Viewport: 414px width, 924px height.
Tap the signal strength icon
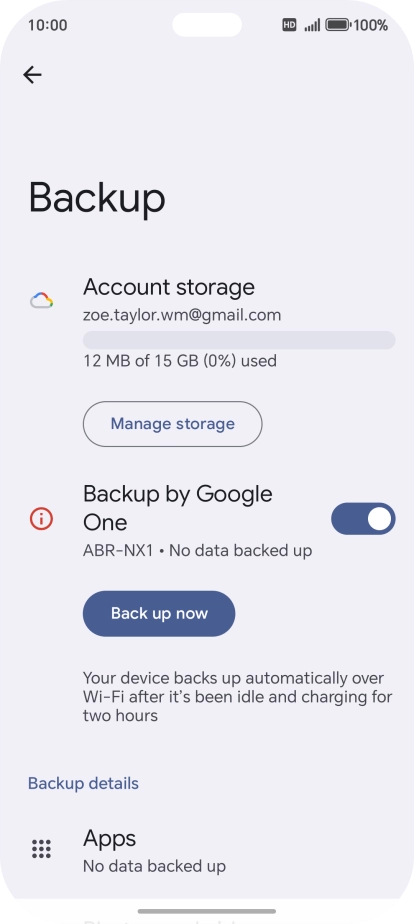pos(312,25)
